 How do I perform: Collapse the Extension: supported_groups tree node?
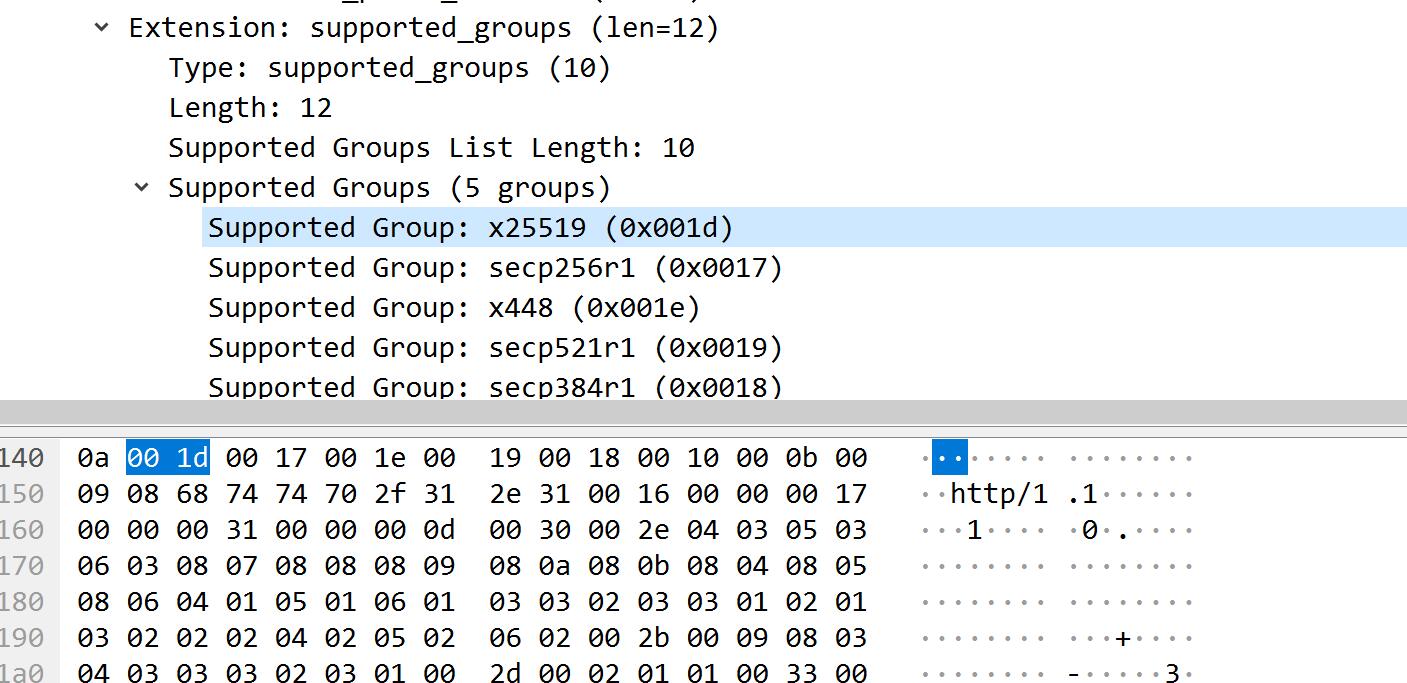click(x=101, y=28)
